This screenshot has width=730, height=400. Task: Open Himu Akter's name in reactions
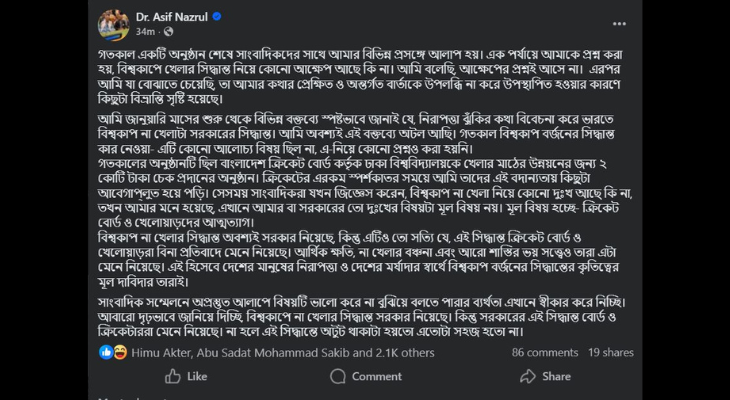(x=160, y=353)
